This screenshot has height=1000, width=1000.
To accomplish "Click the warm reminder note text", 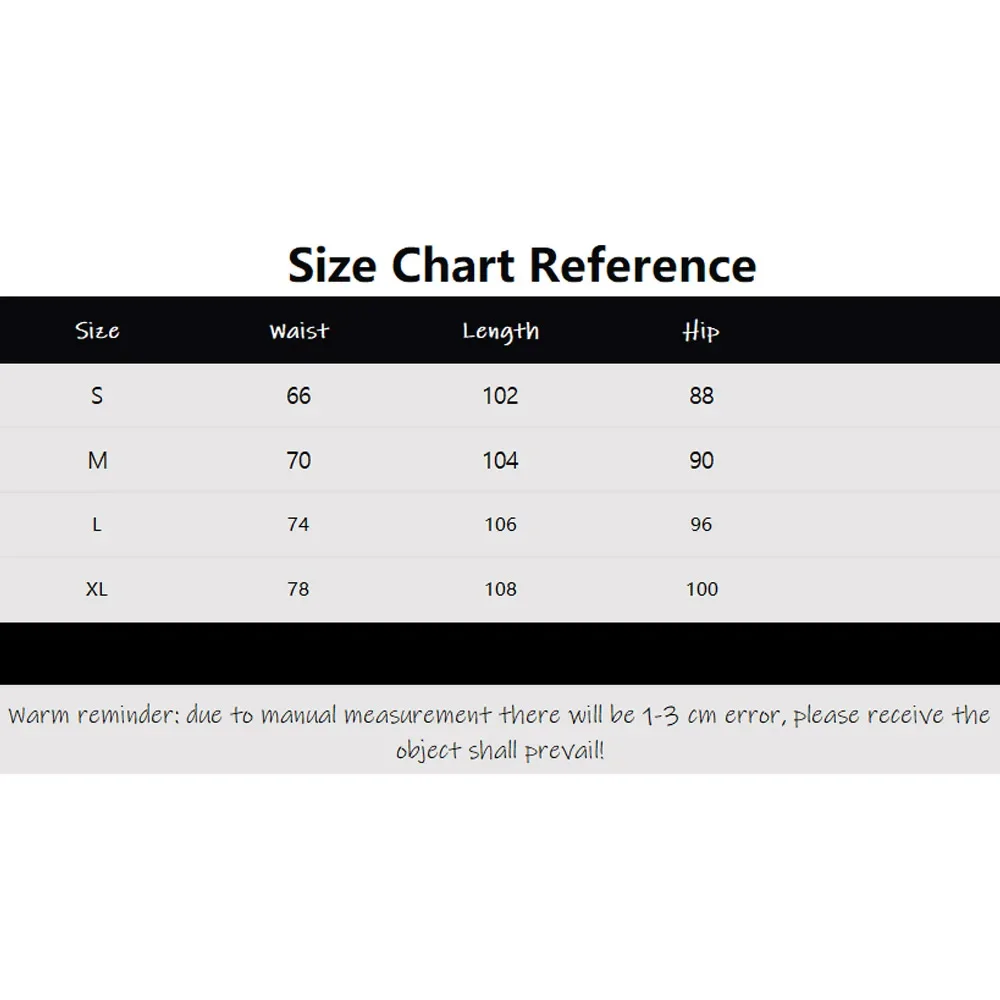I will click(500, 731).
